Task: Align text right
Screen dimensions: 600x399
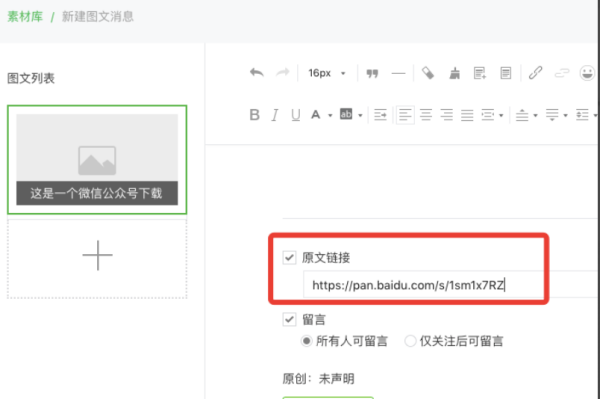Action: point(447,114)
